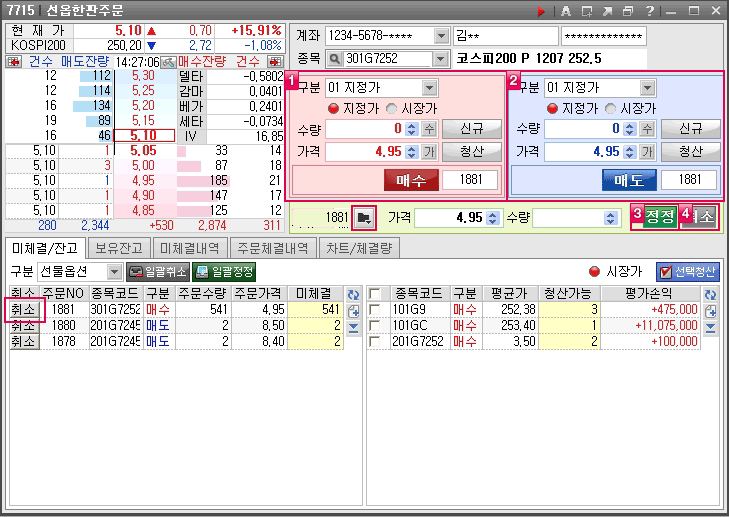The height and width of the screenshot is (517, 729).
Task: Click the 선택청산 button
Action: click(688, 272)
